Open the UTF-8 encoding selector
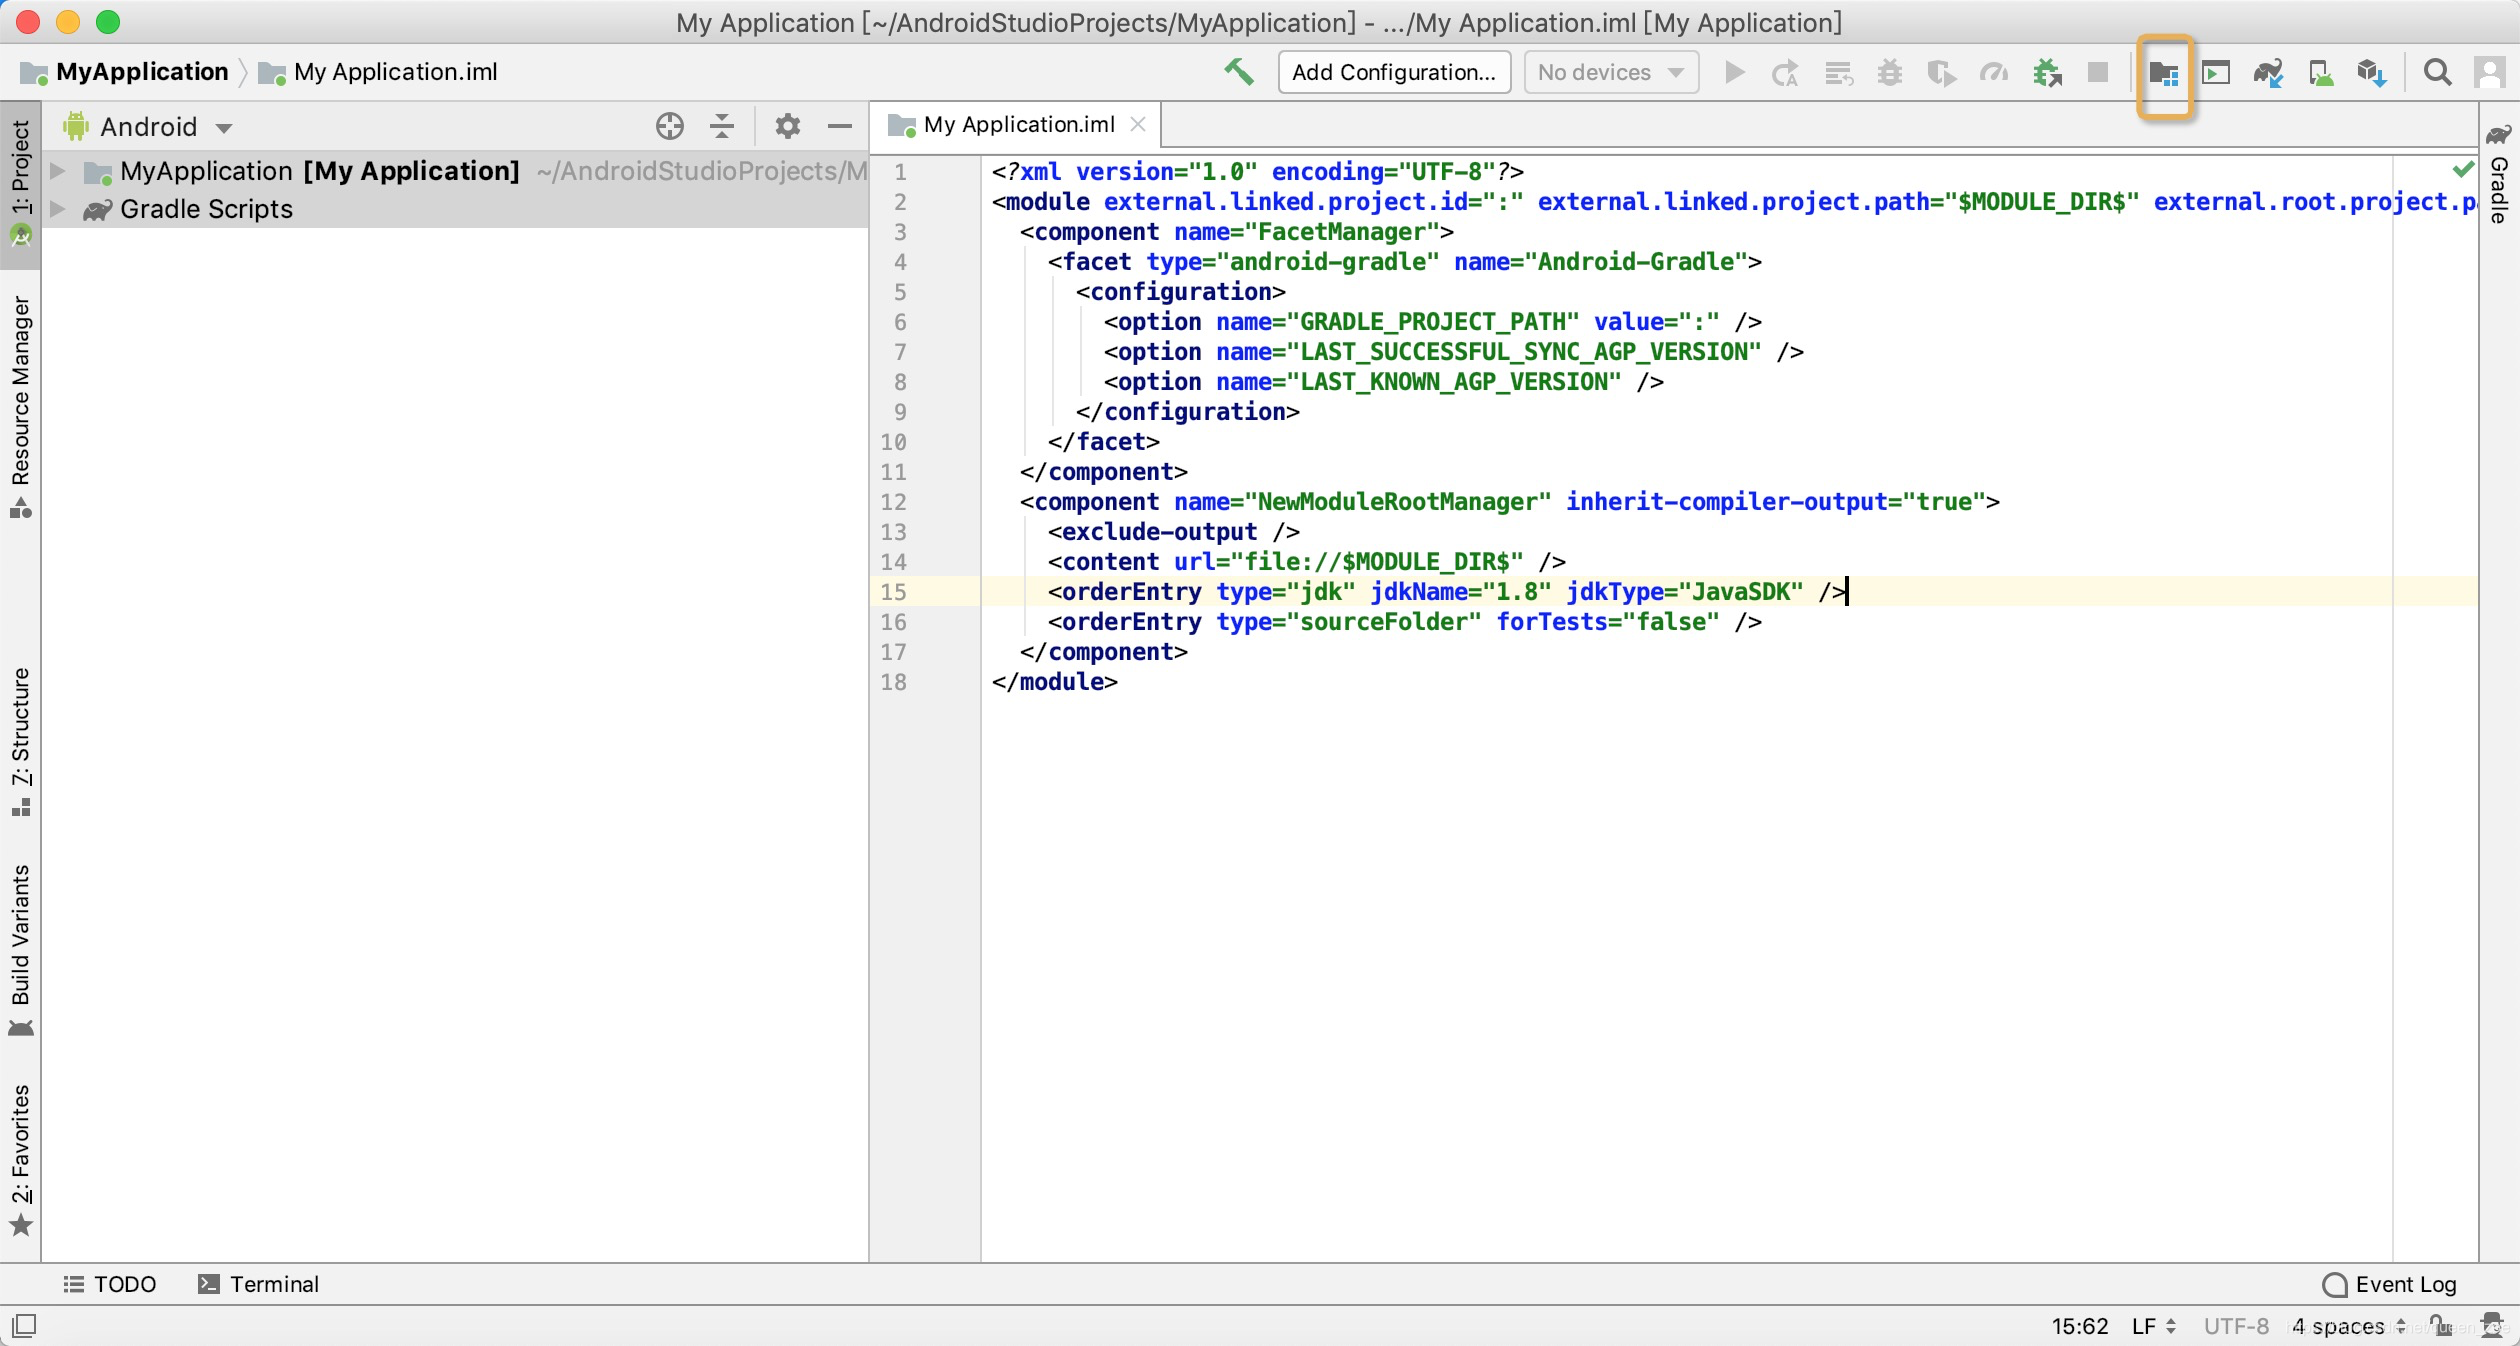Screen dimensions: 2520x1346 (x=2236, y=1326)
